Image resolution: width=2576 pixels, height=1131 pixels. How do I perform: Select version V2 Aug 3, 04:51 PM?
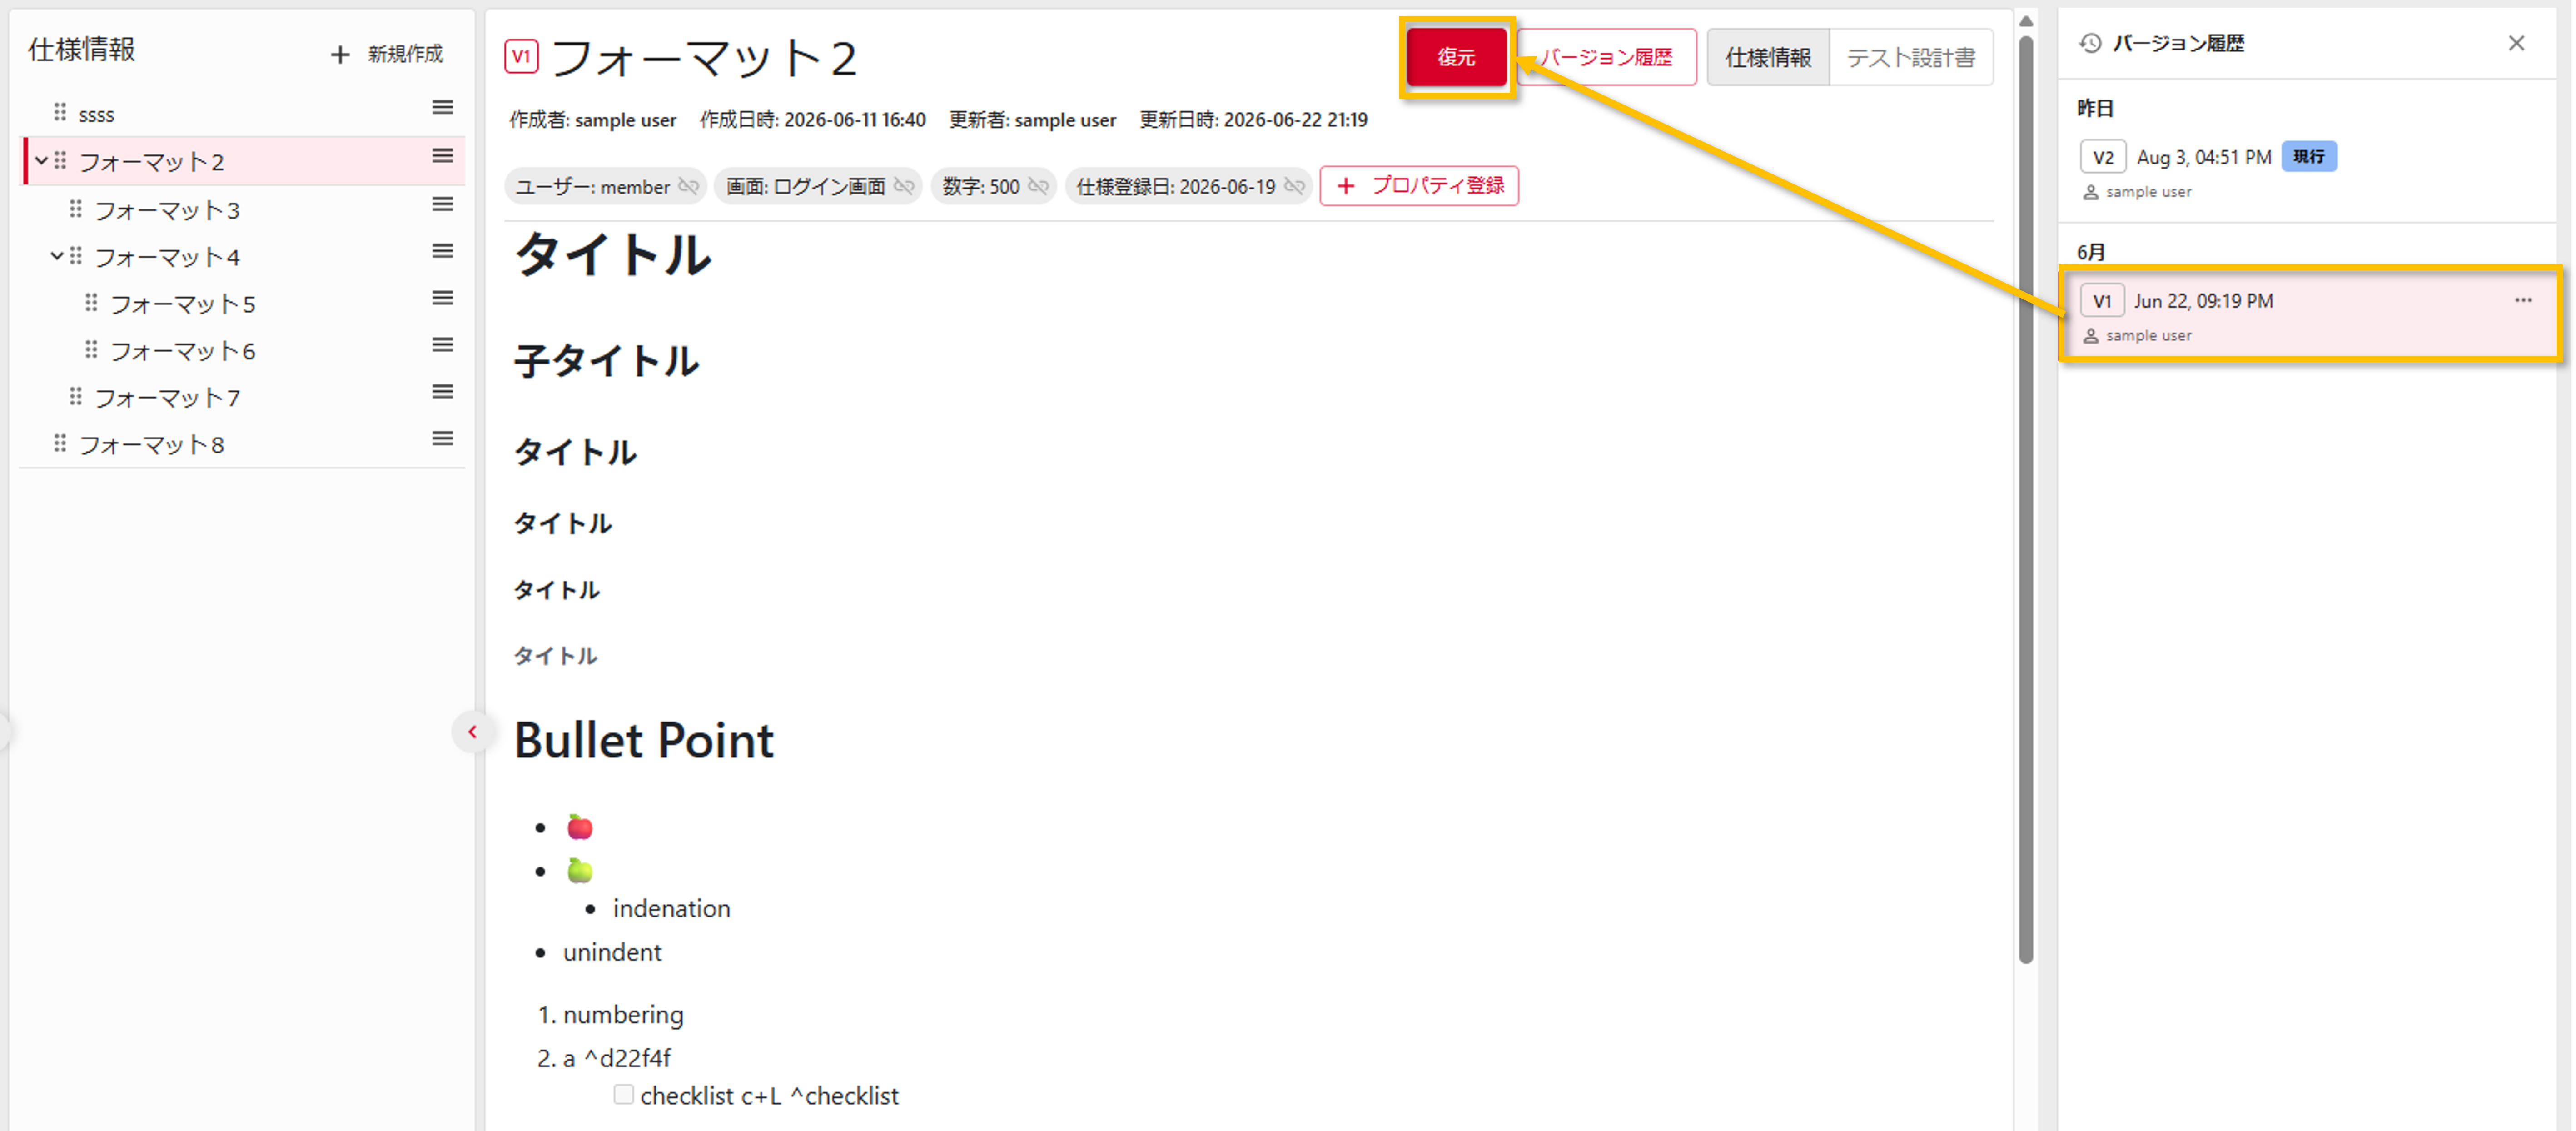tap(2306, 171)
